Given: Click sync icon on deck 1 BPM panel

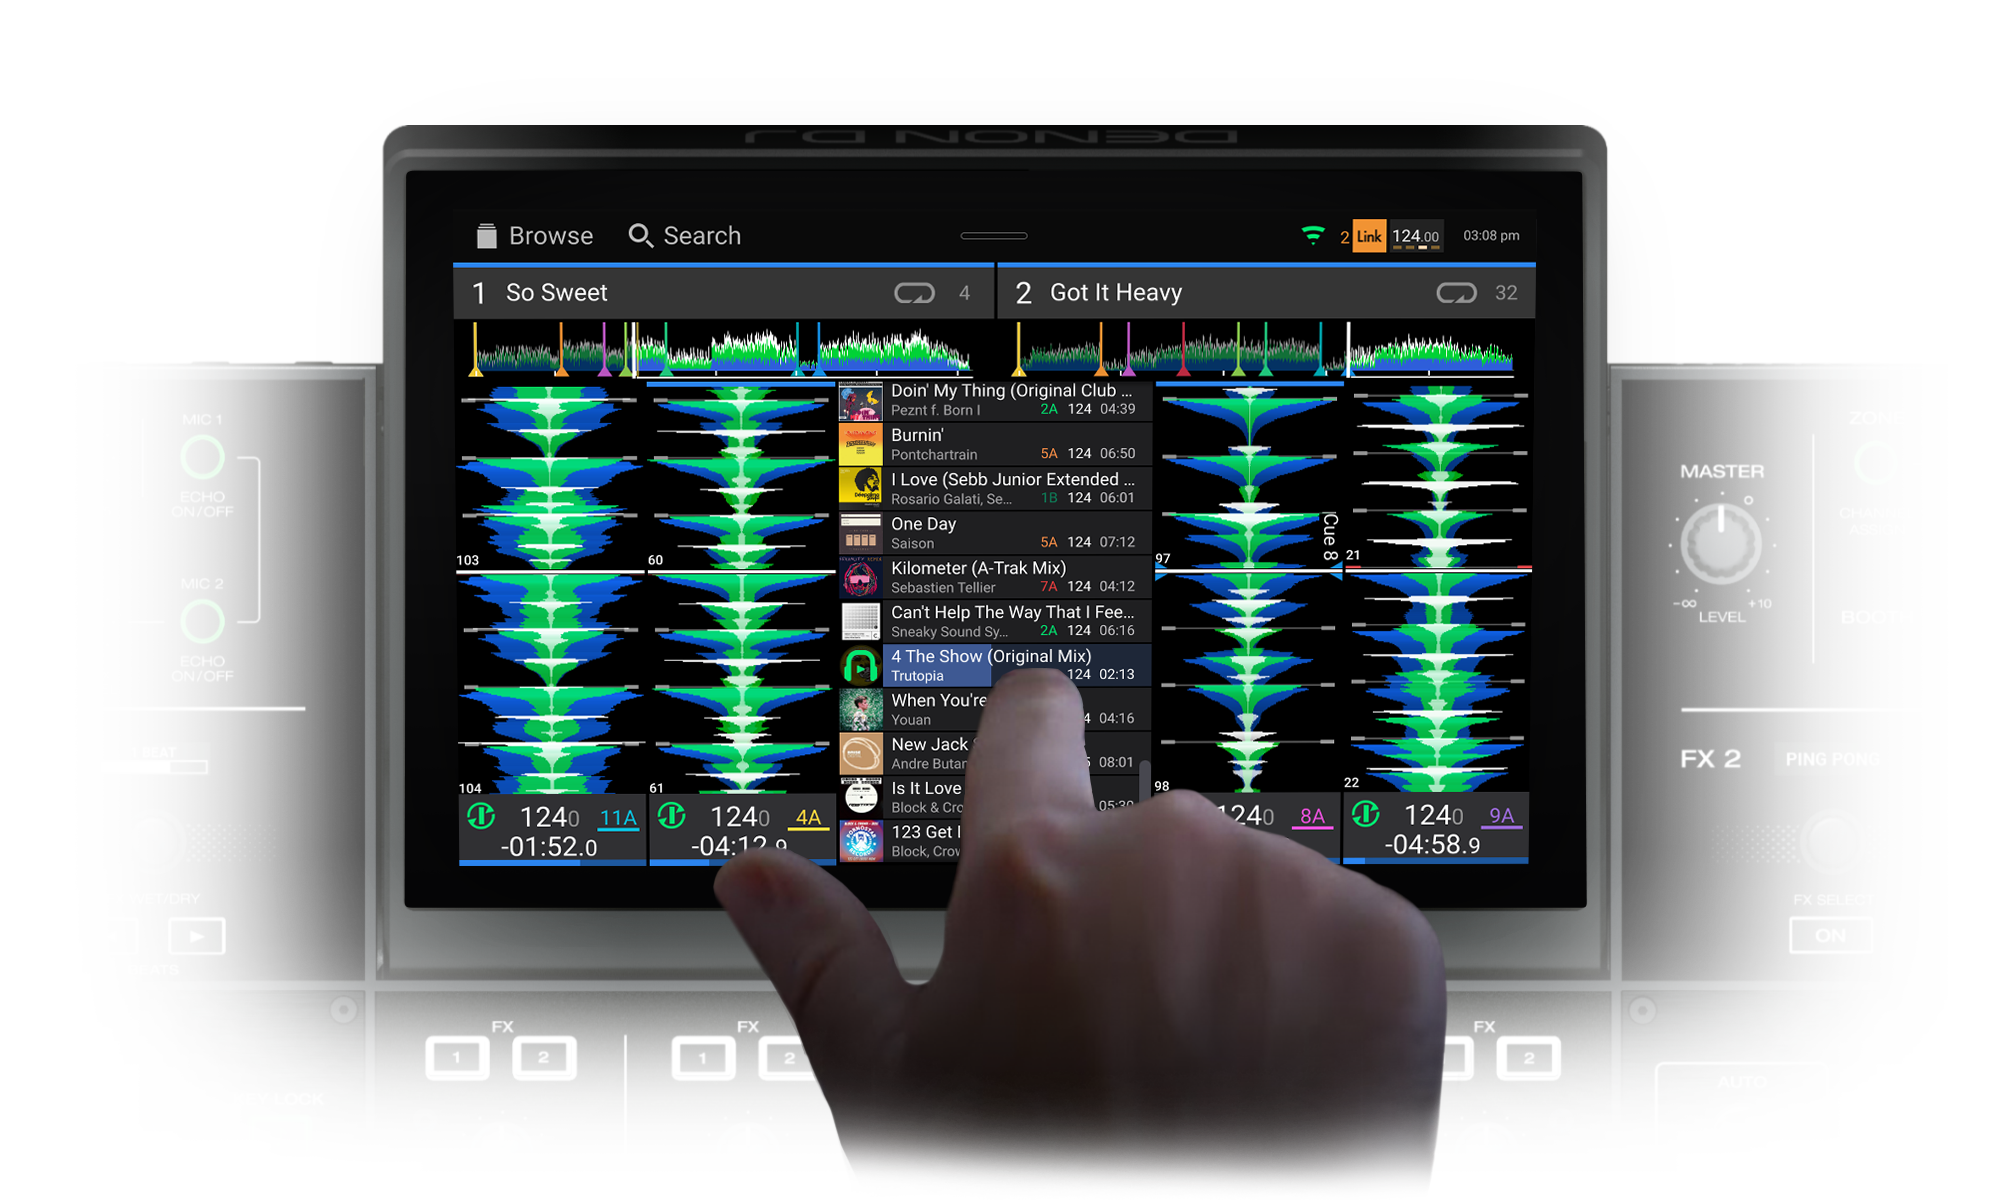Looking at the screenshot, I should [x=481, y=817].
